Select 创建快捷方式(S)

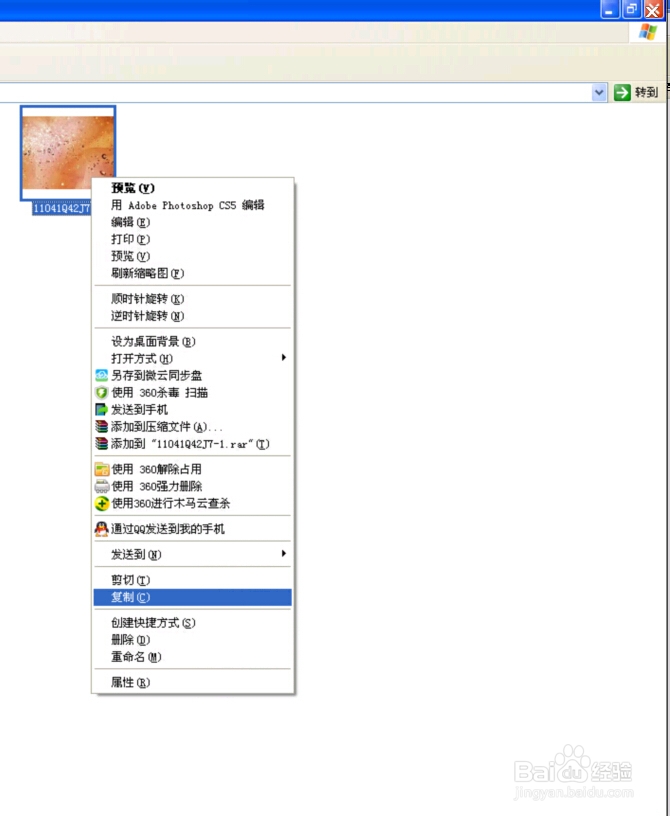193,622
